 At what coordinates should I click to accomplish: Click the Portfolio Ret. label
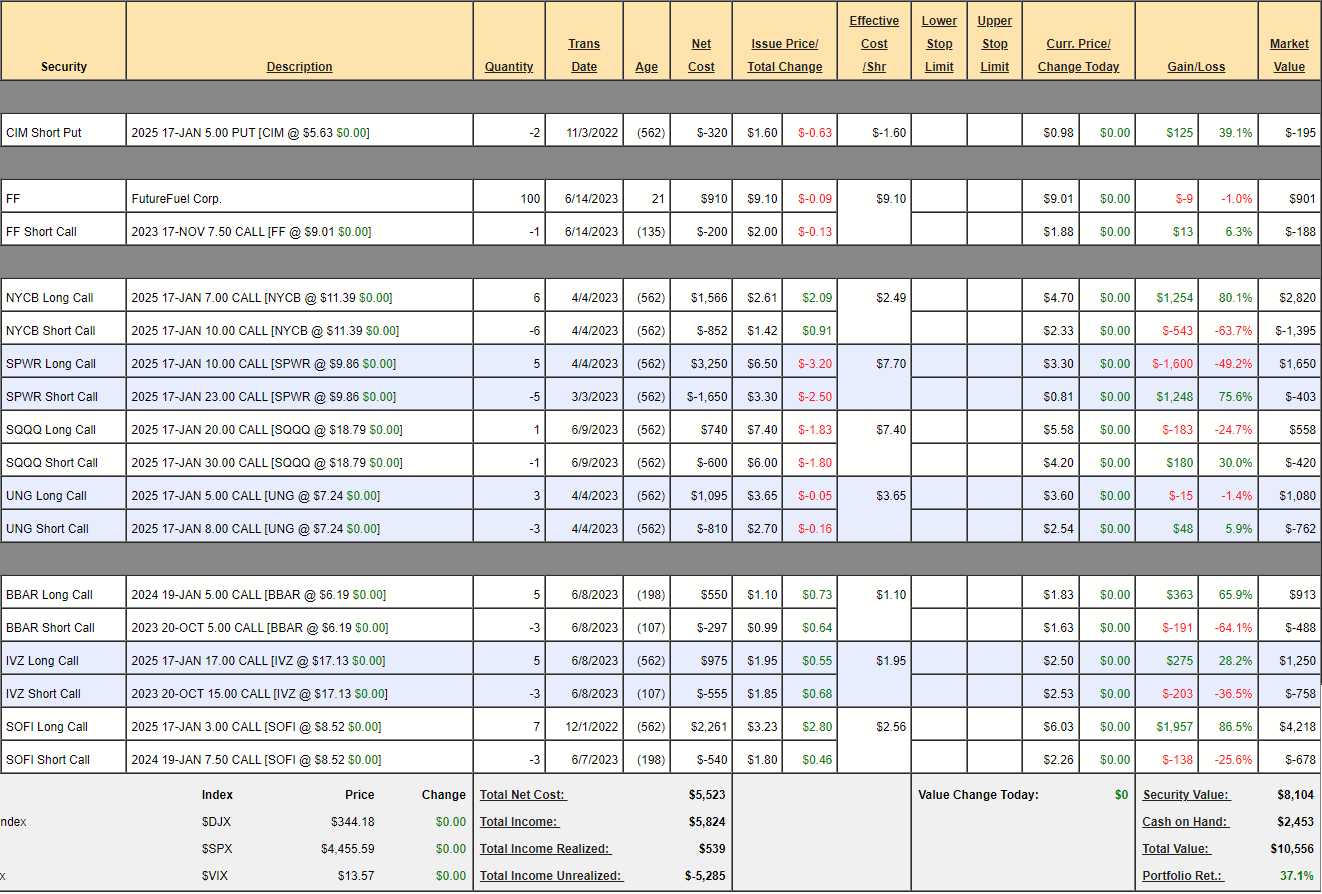(x=1185, y=876)
